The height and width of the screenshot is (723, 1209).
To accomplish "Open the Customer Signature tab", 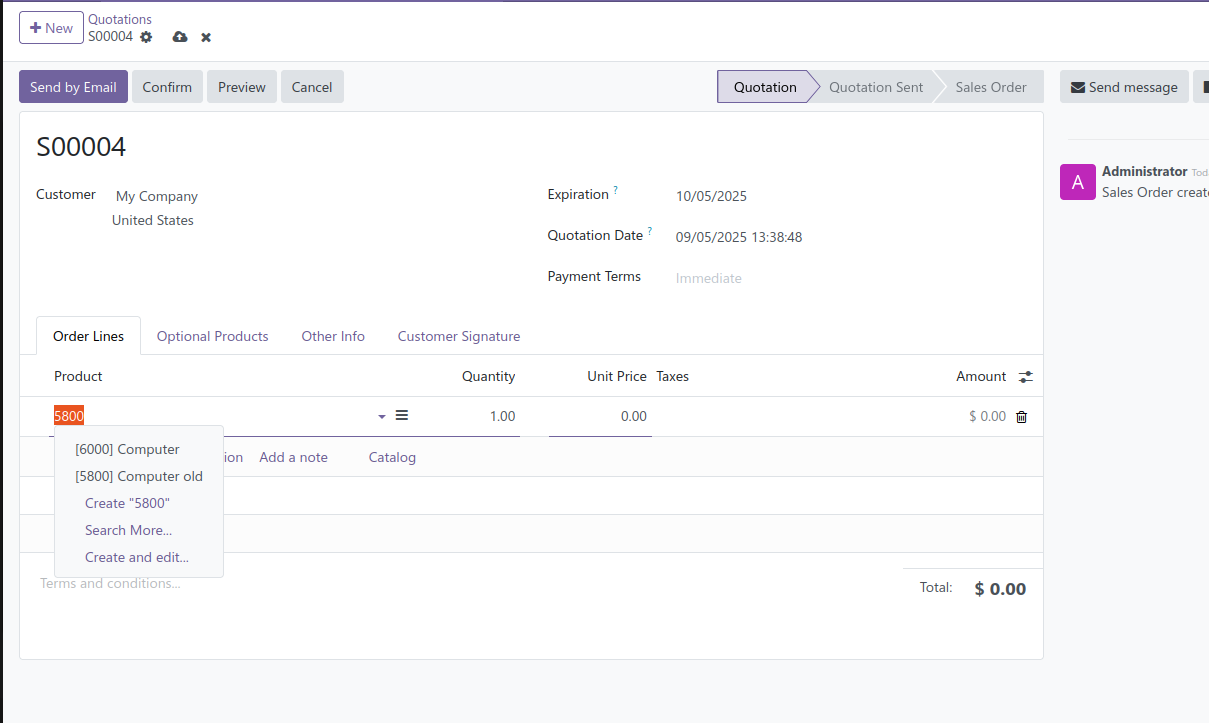I will pos(458,336).
